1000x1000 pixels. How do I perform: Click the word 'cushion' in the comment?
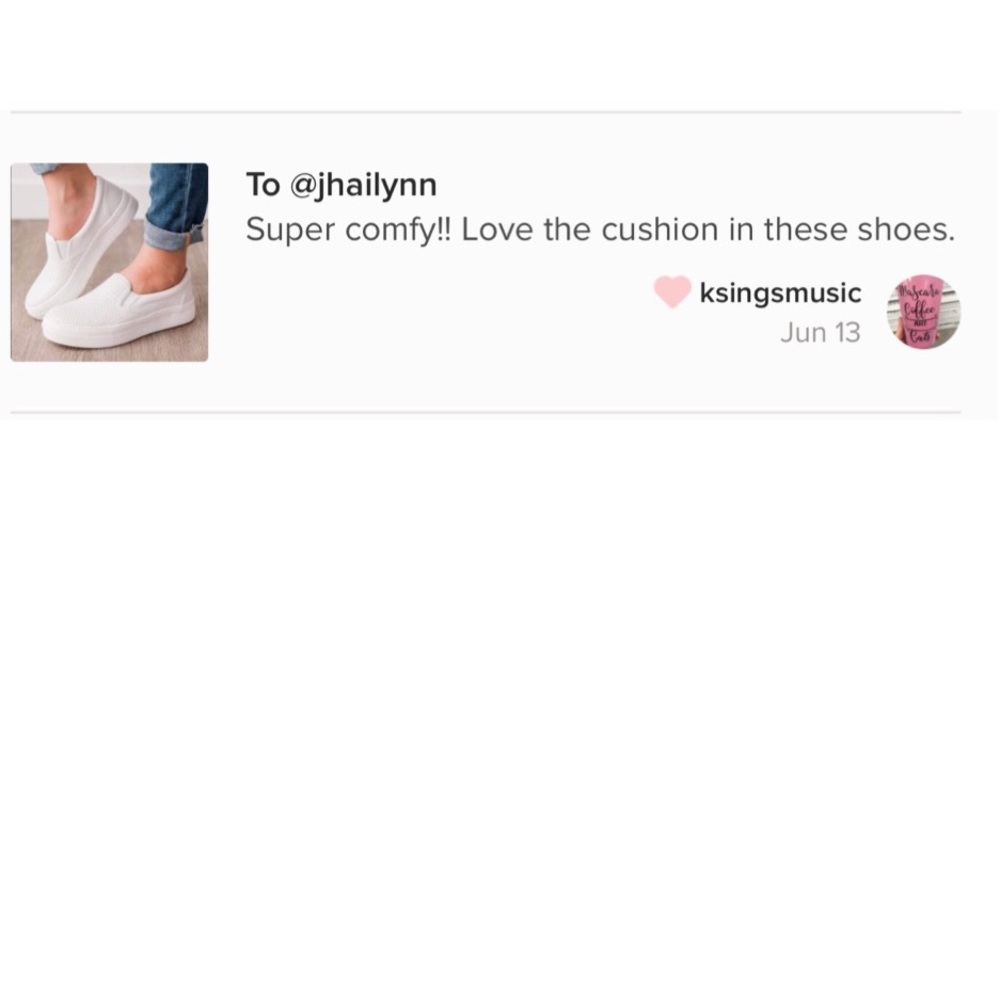(x=660, y=230)
